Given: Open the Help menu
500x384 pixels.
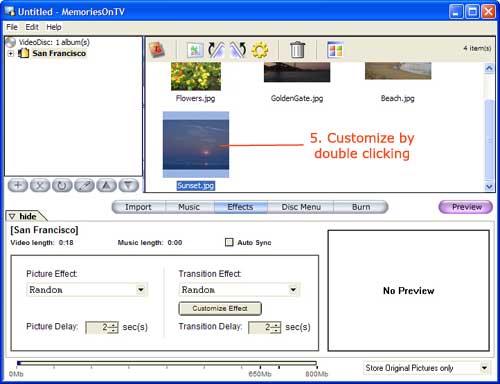Looking at the screenshot, I should pyautogui.click(x=54, y=27).
